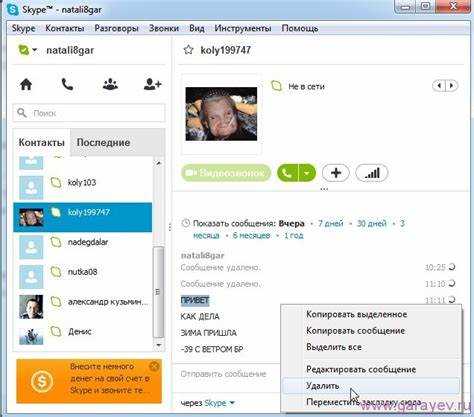The height and width of the screenshot is (417, 474).
Task: Open the Skype Home icon
Action: (x=26, y=84)
